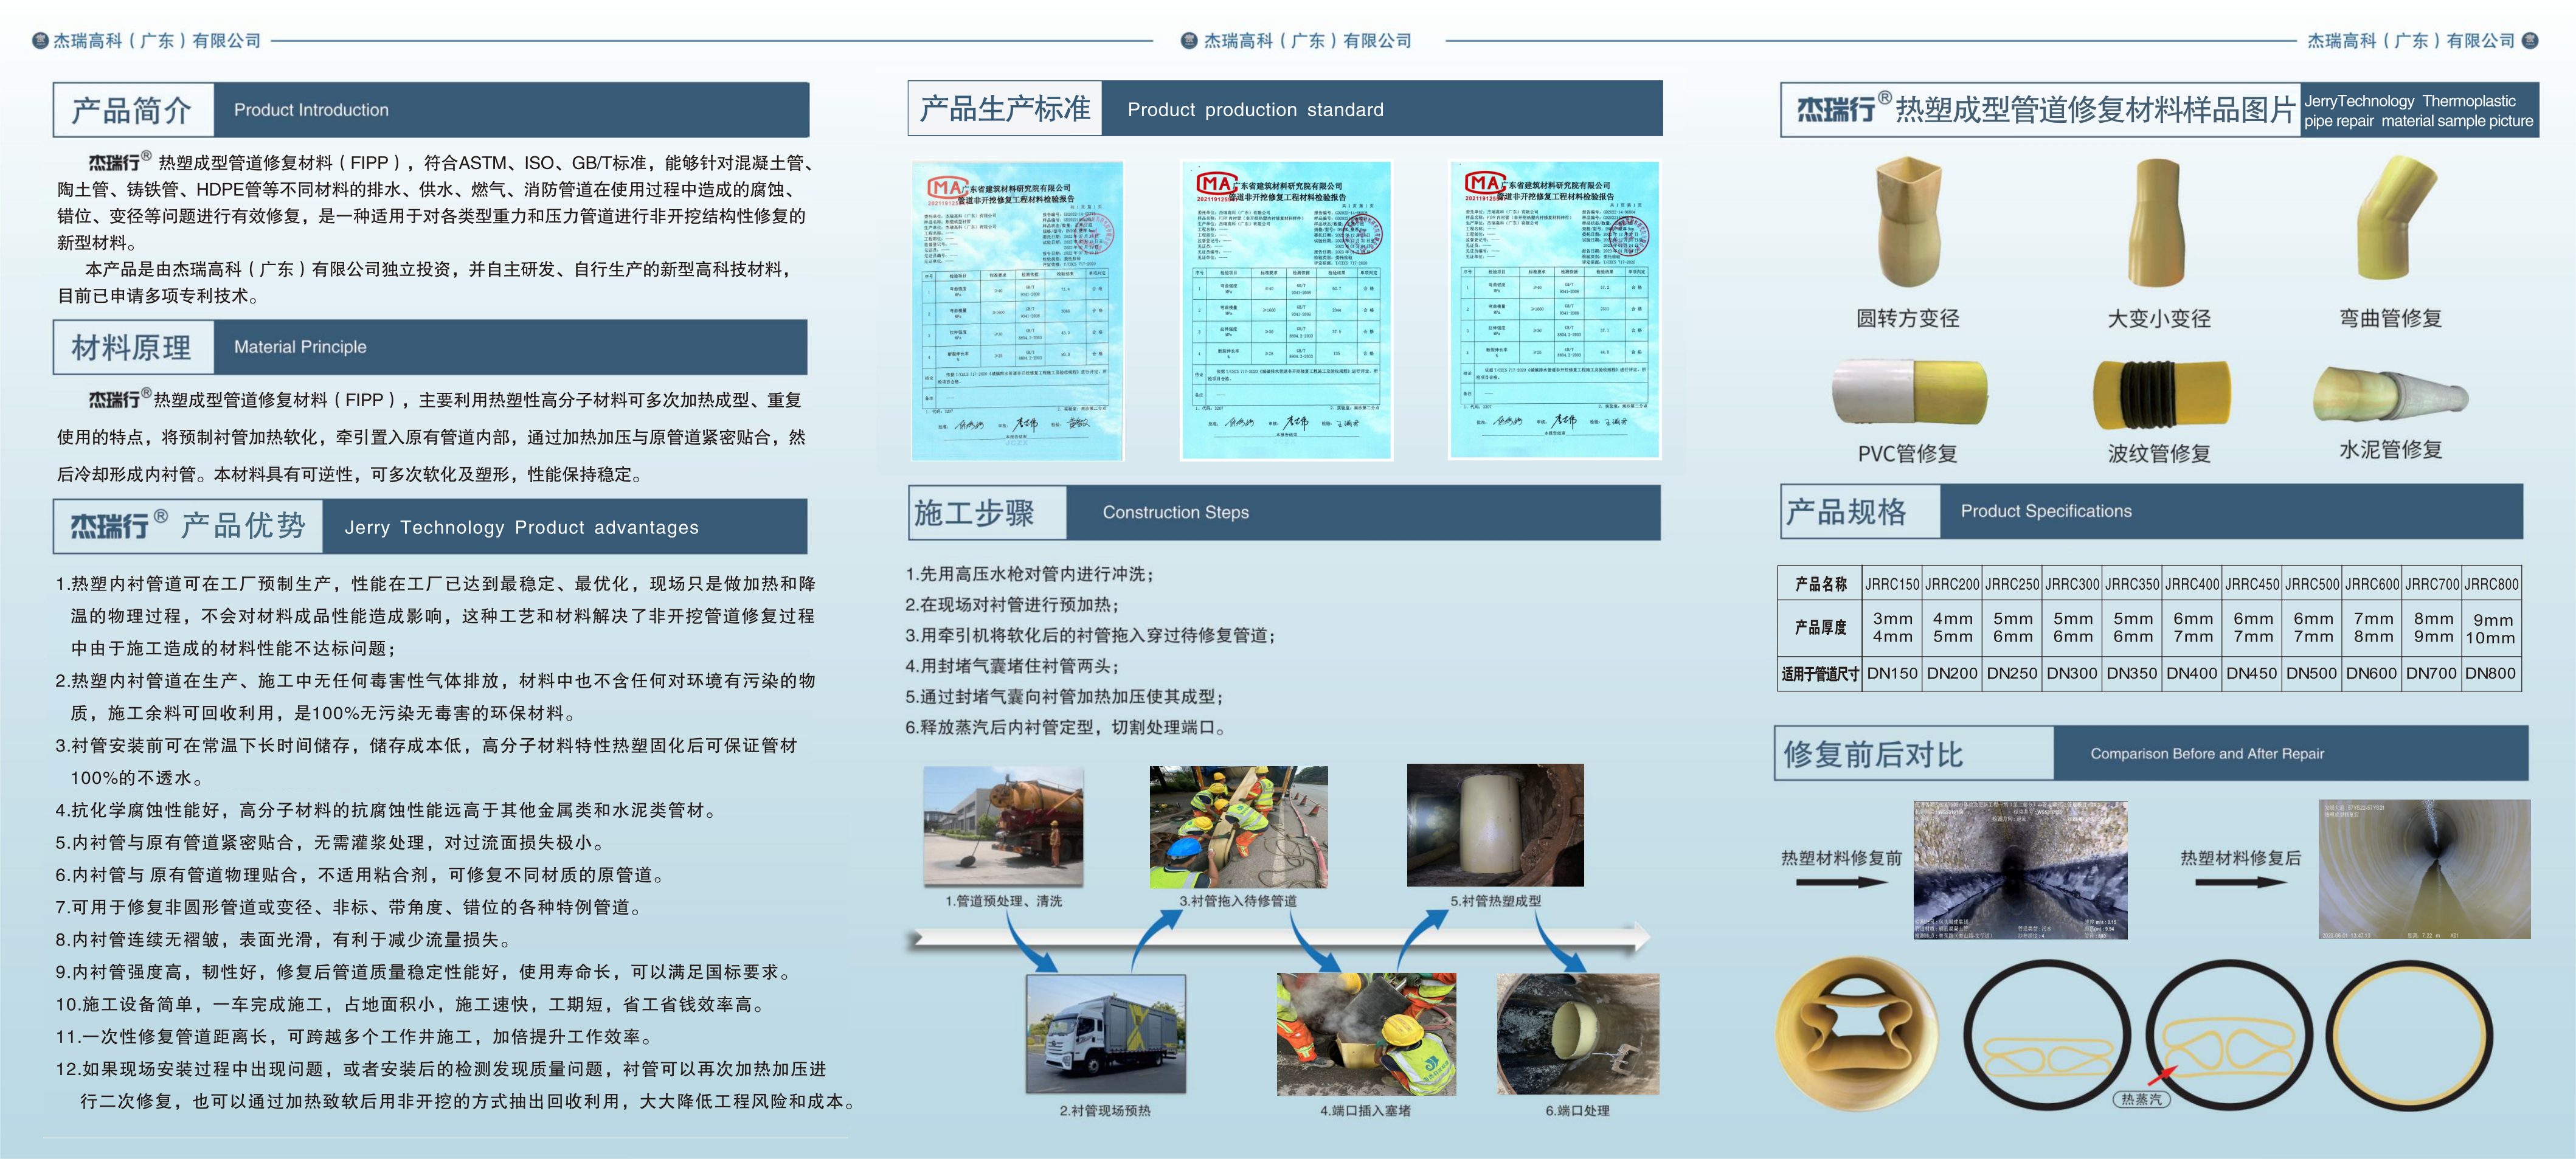This screenshot has width=2576, height=1159.
Task: Click the pipe photo before thermoplastic repair
Action: coord(2020,869)
